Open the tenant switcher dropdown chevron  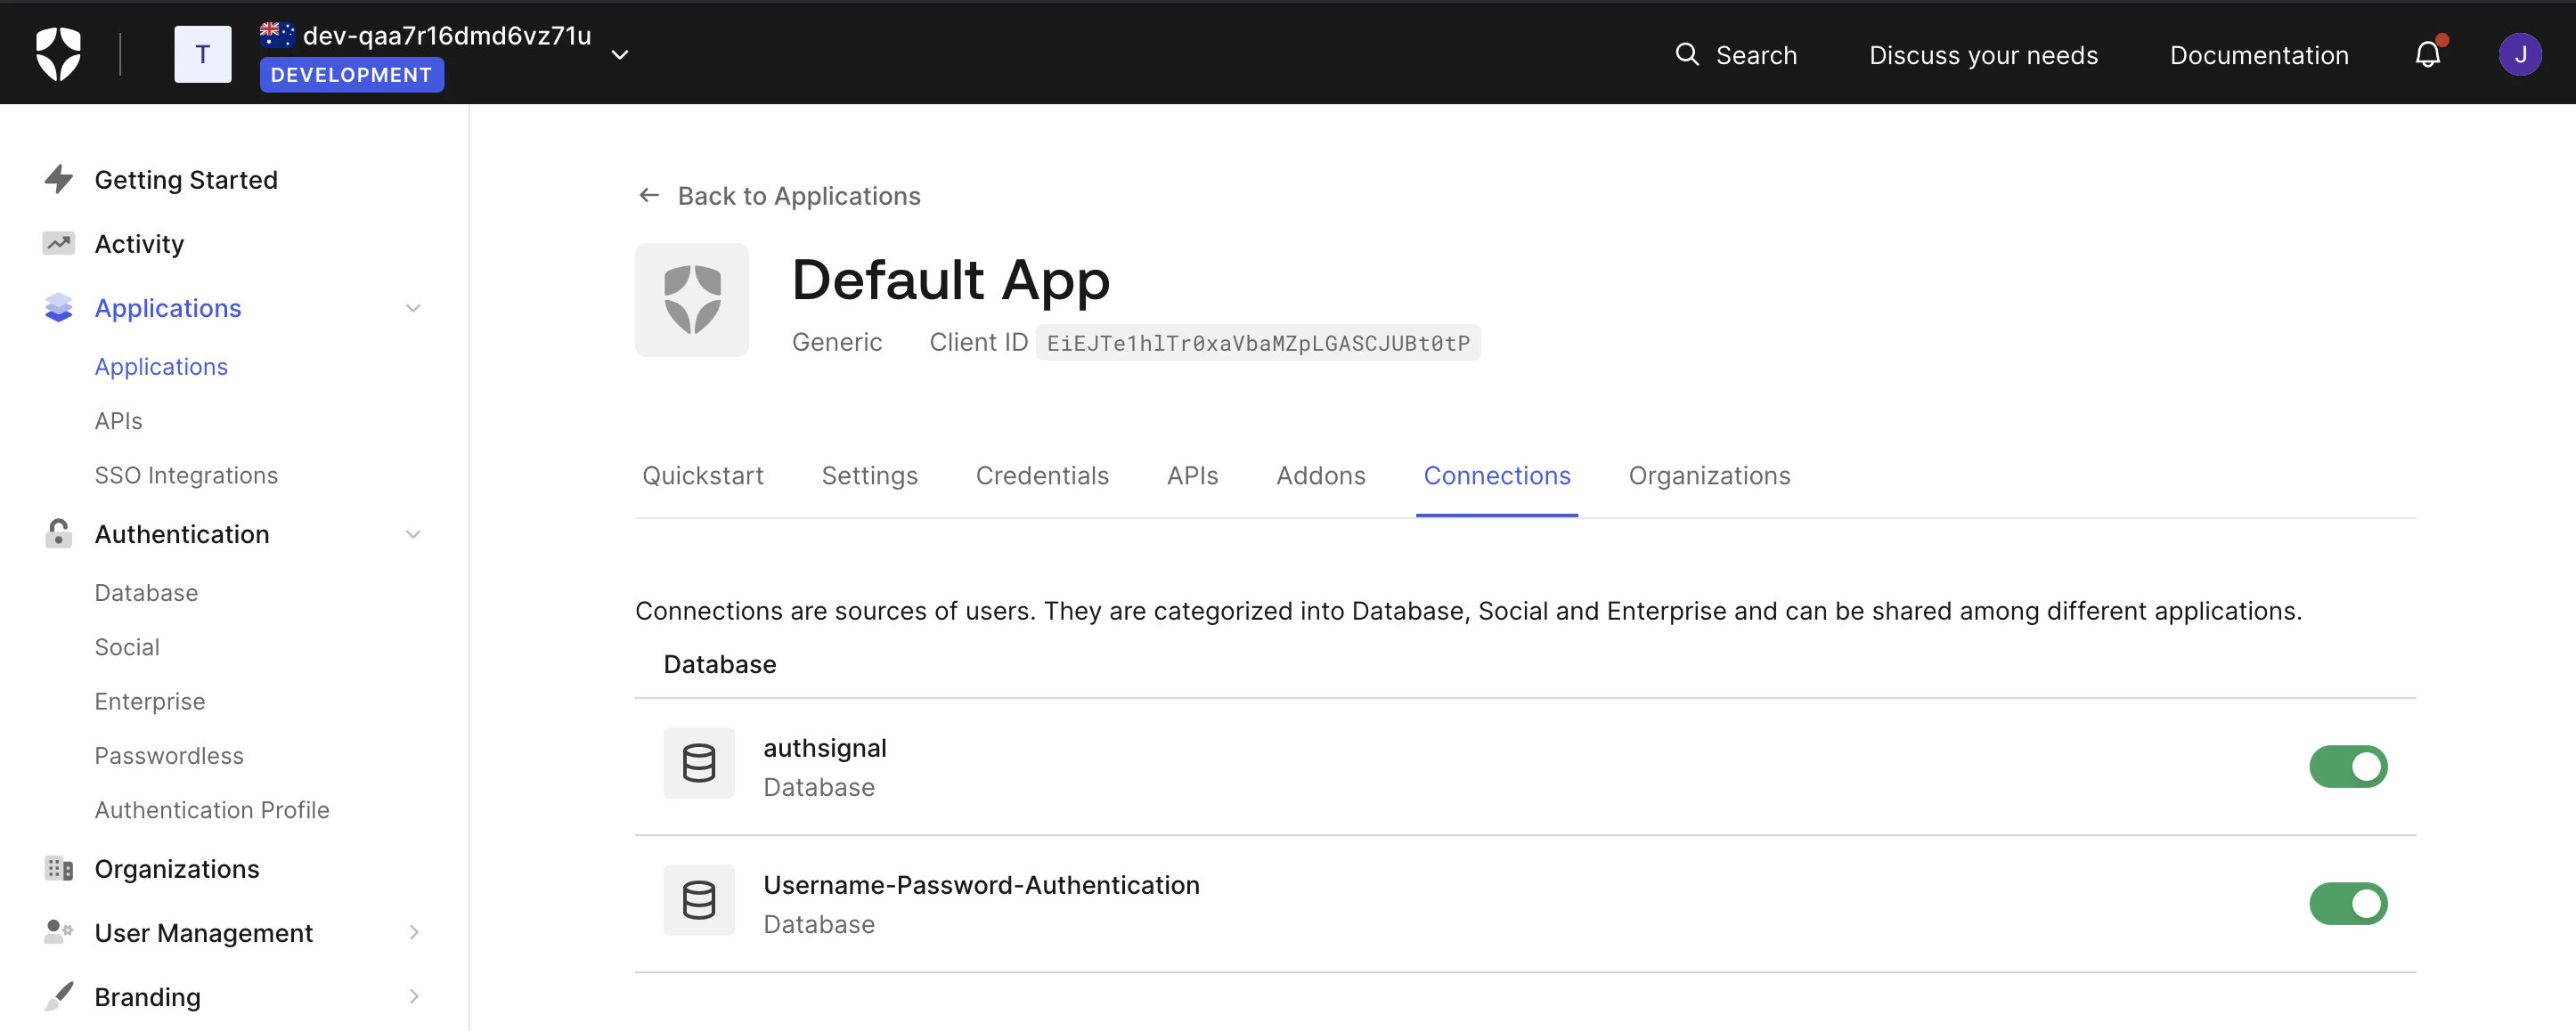(620, 54)
